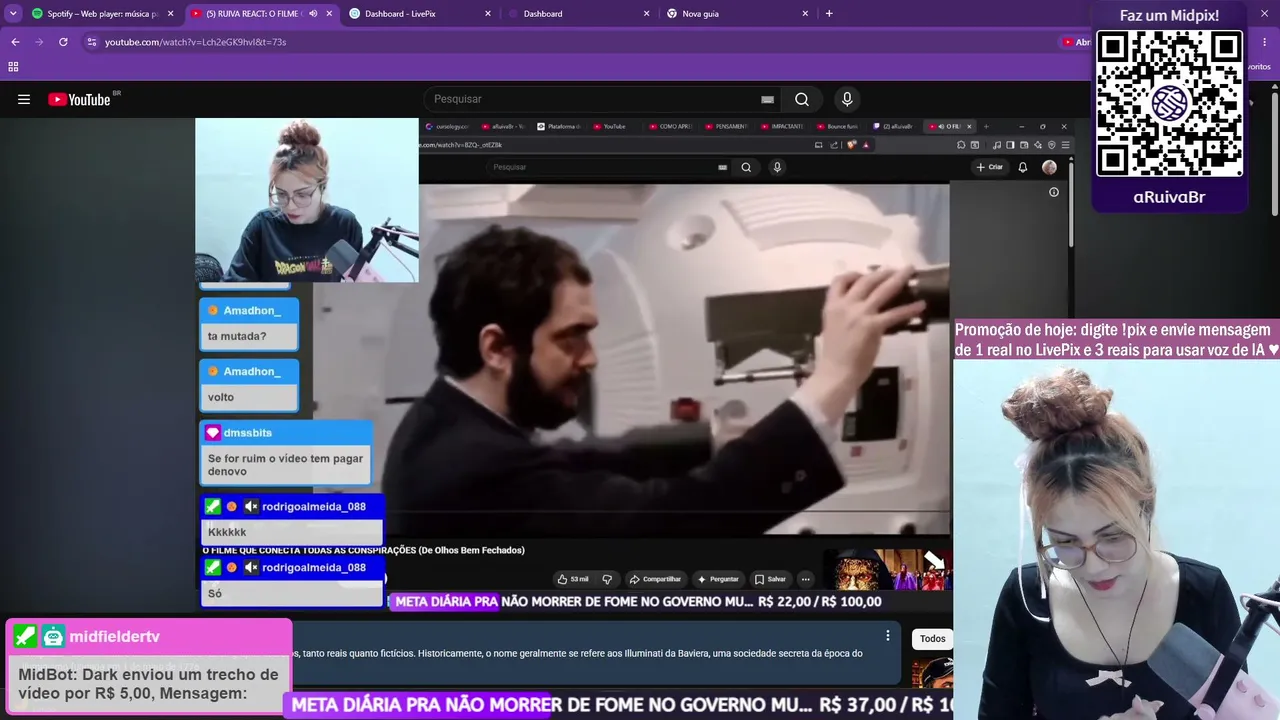Image resolution: width=1280 pixels, height=720 pixels.
Task: Open the COMO APRE tab in streamed browser
Action: pos(671,126)
